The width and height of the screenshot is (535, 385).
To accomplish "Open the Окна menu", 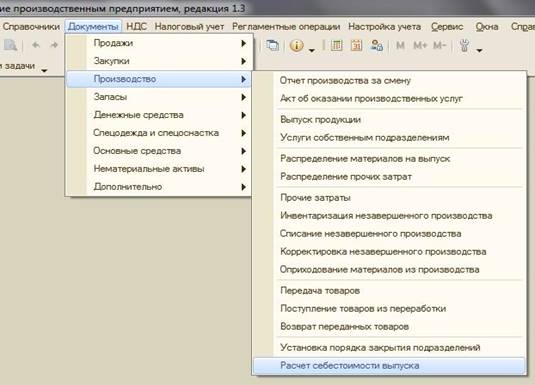I will (x=487, y=27).
